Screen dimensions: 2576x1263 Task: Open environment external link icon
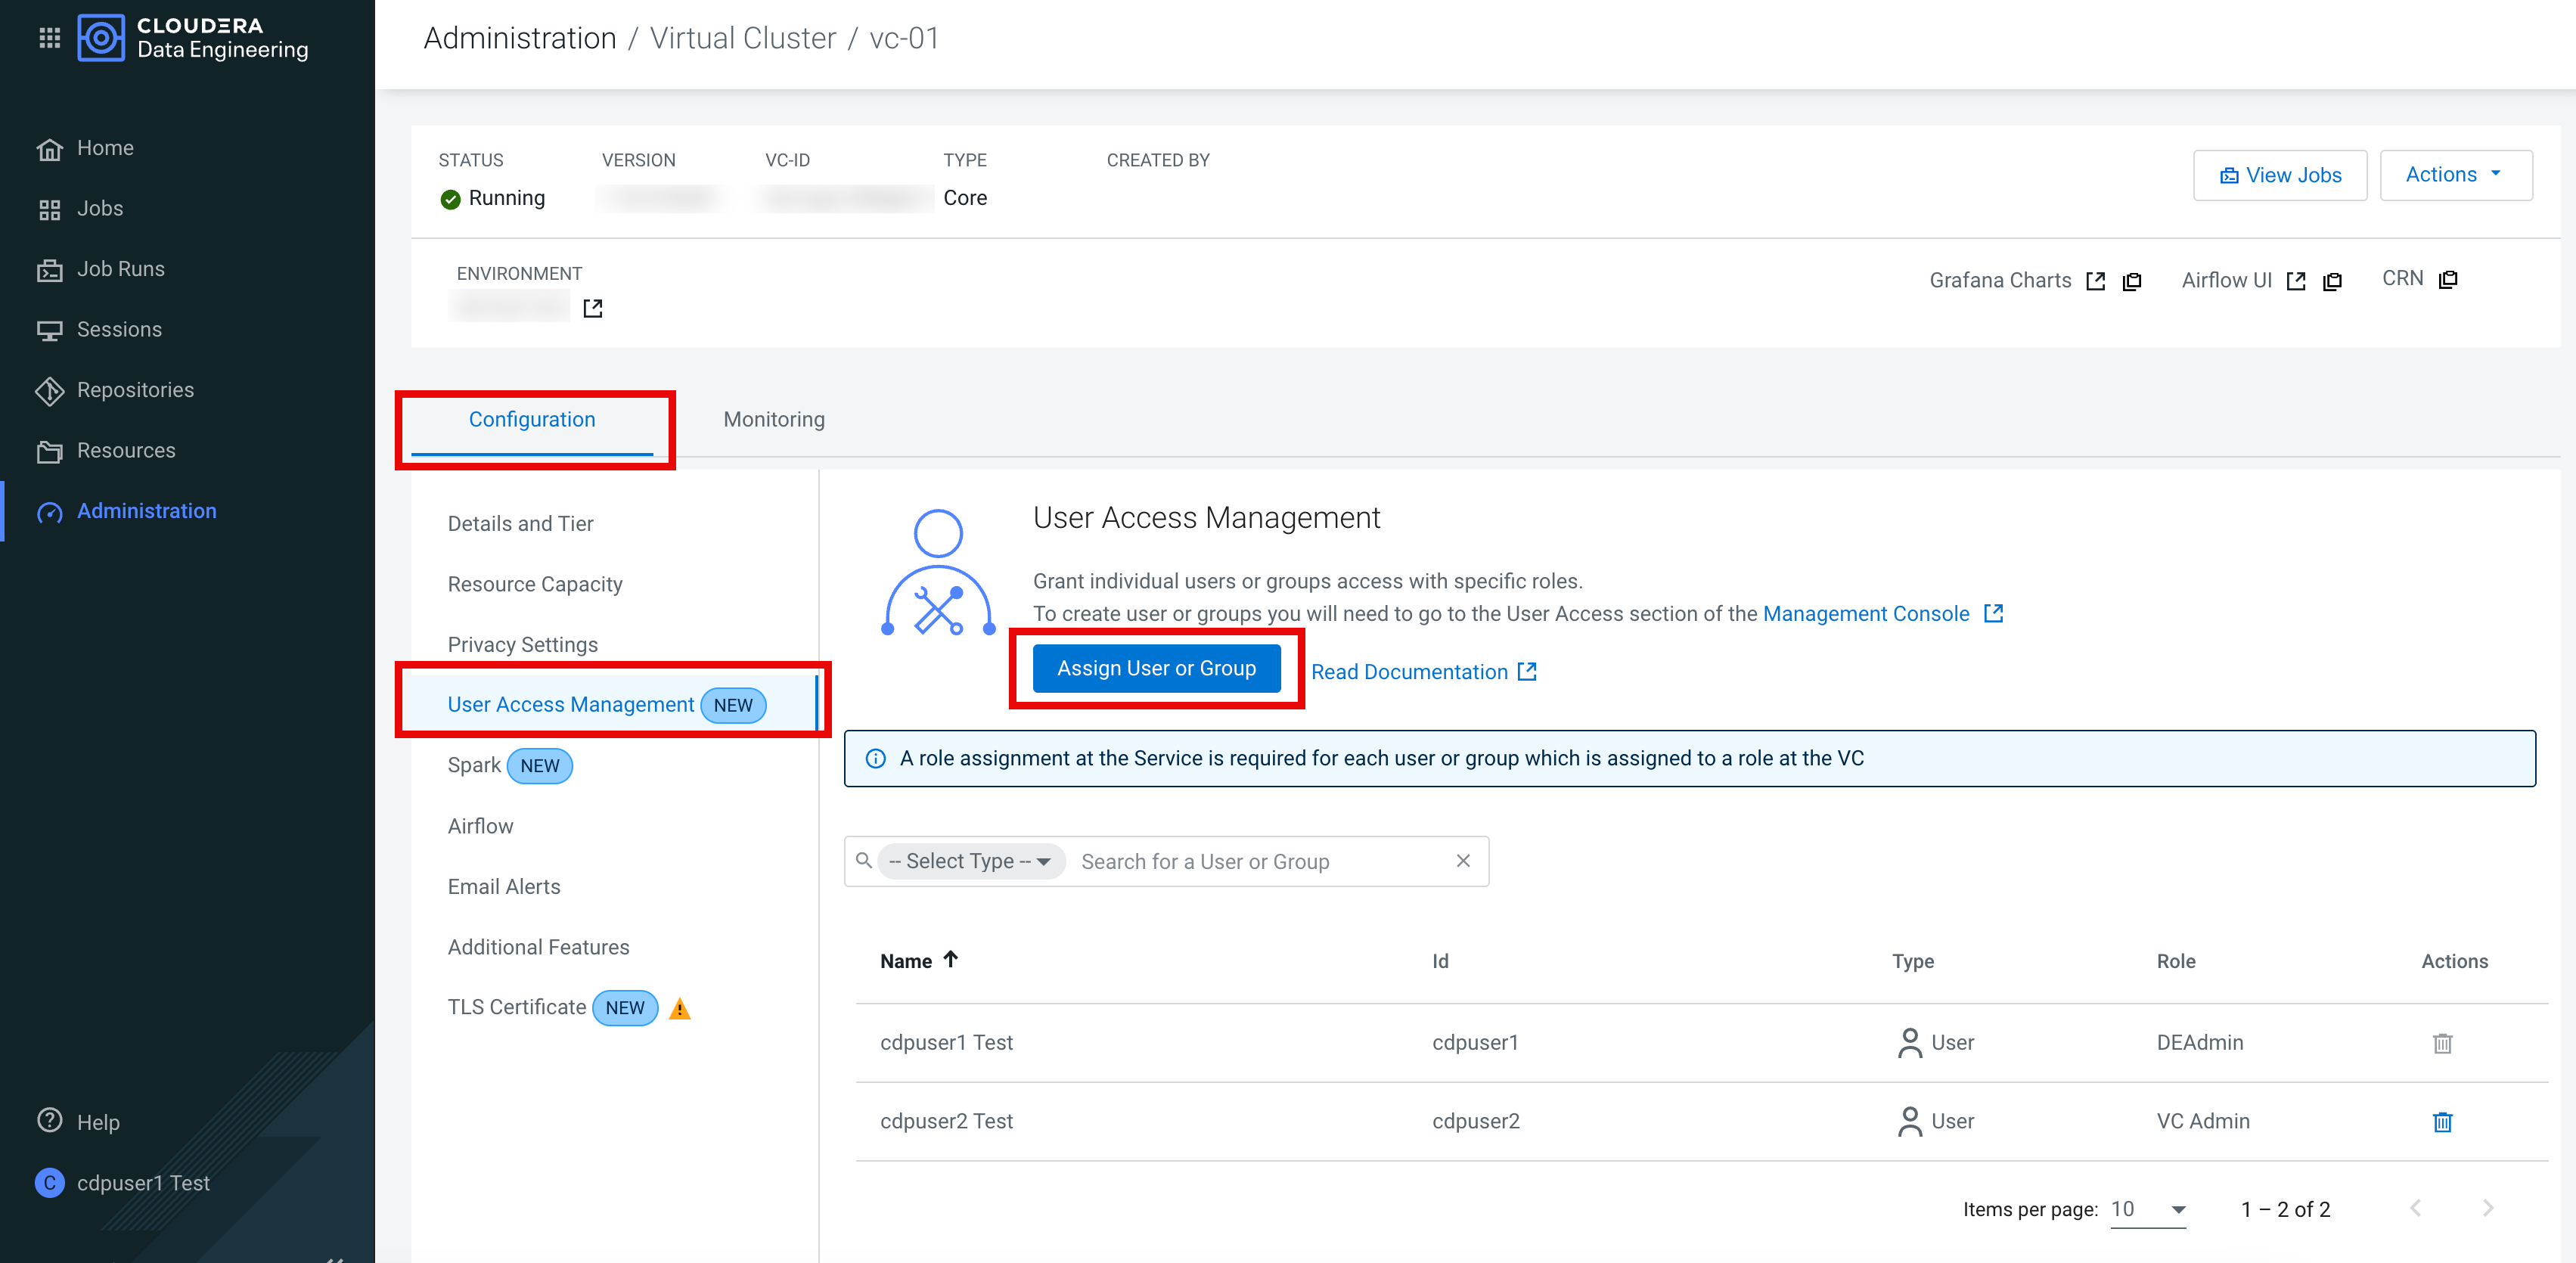pos(593,308)
